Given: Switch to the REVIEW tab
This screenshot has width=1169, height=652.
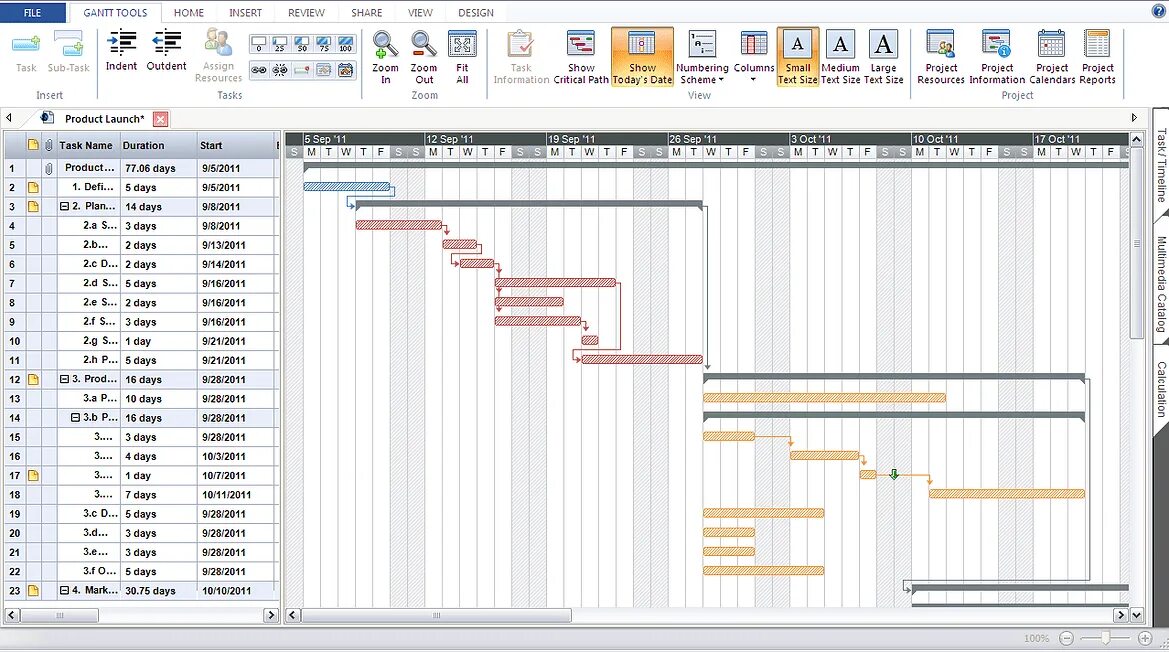Looking at the screenshot, I should pos(306,13).
